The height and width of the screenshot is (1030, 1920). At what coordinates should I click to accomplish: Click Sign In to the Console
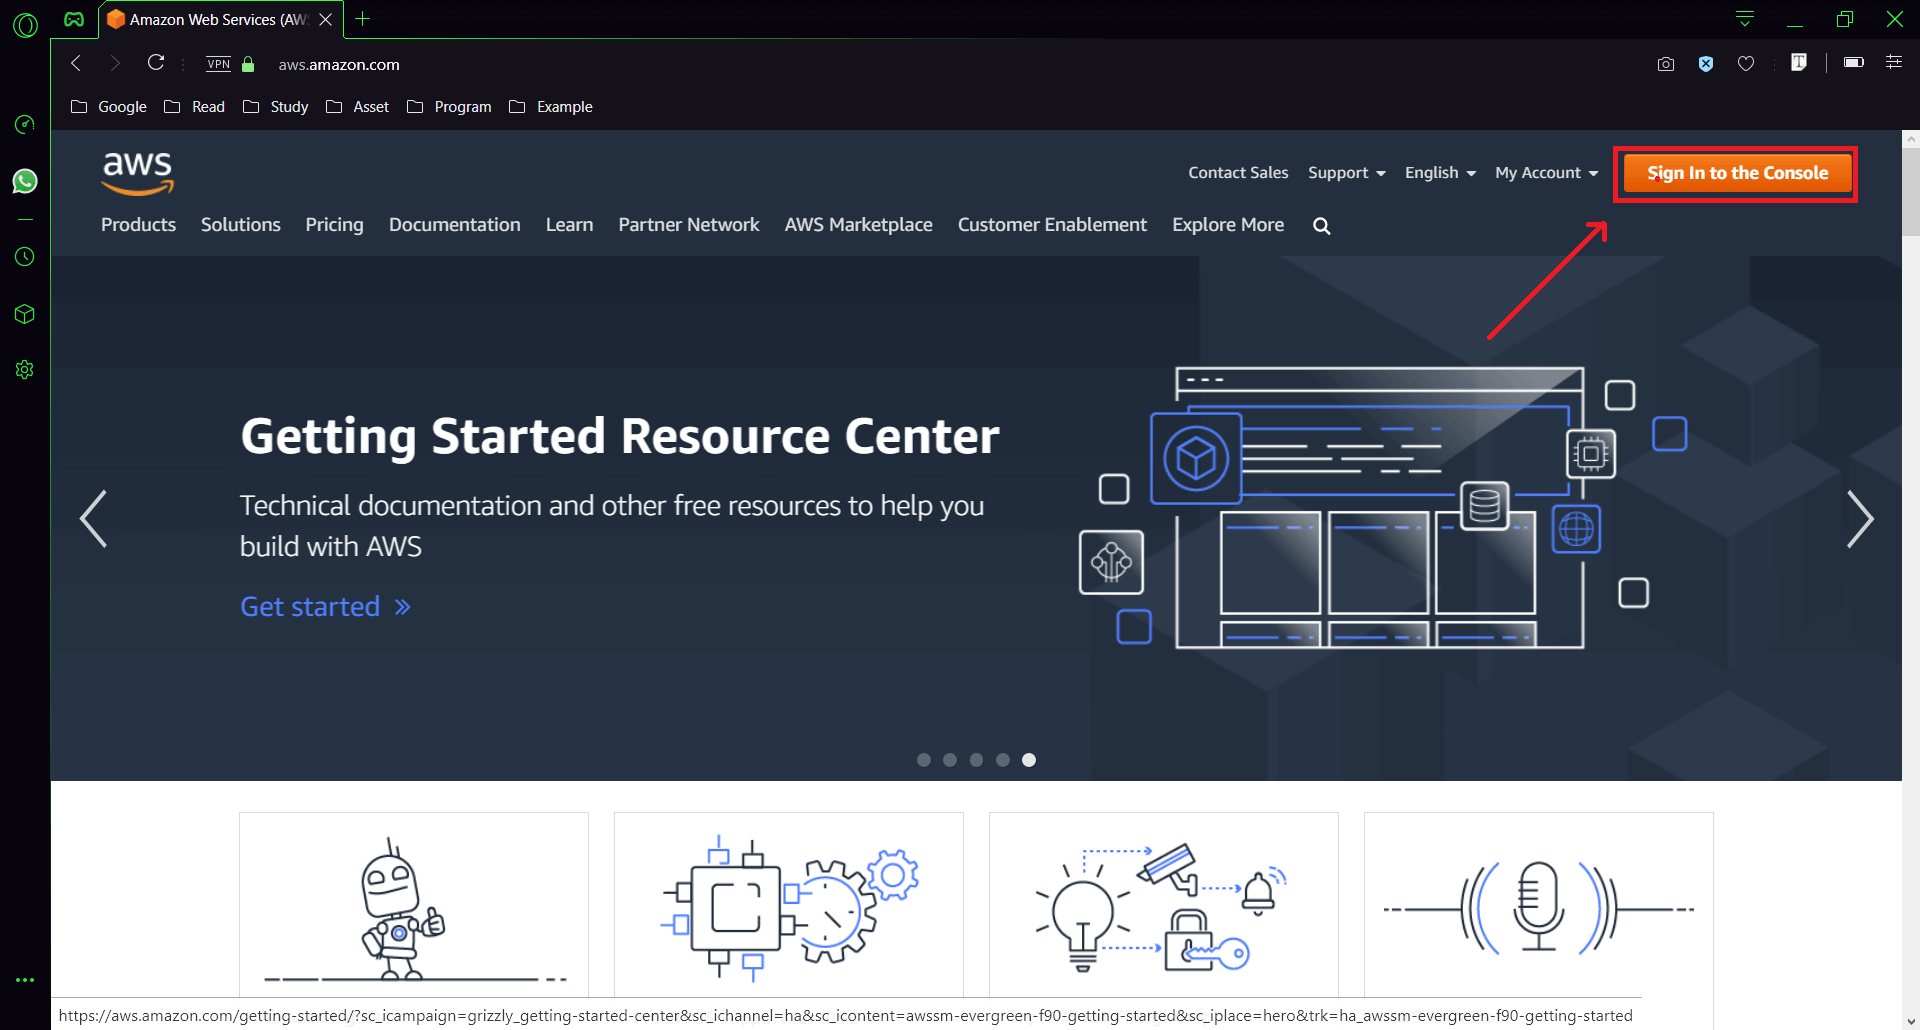[1737, 173]
